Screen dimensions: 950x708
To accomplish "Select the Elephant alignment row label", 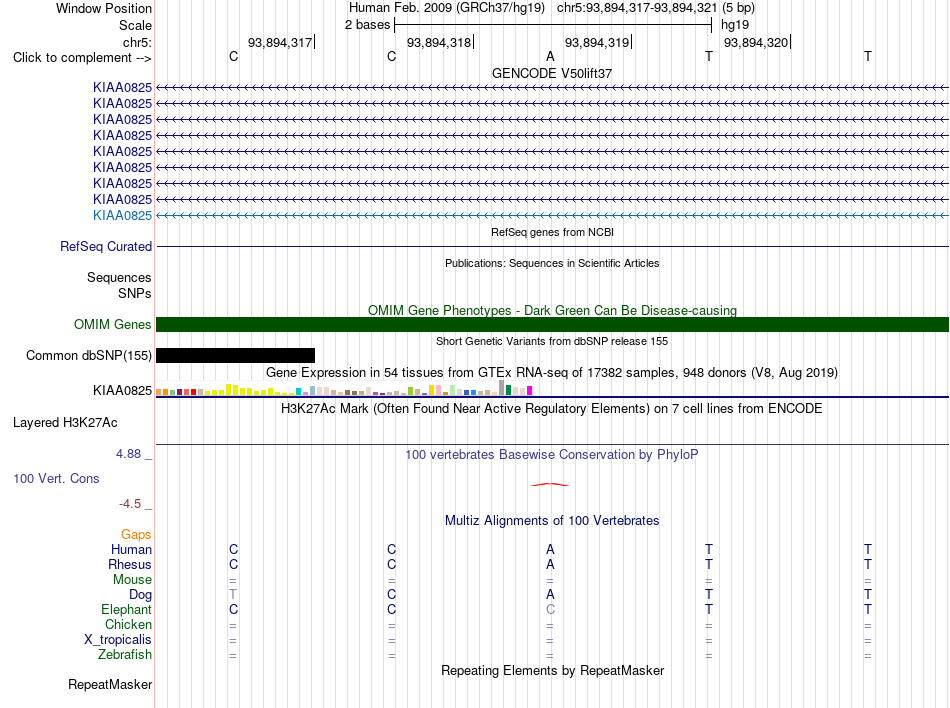I will tap(126, 609).
